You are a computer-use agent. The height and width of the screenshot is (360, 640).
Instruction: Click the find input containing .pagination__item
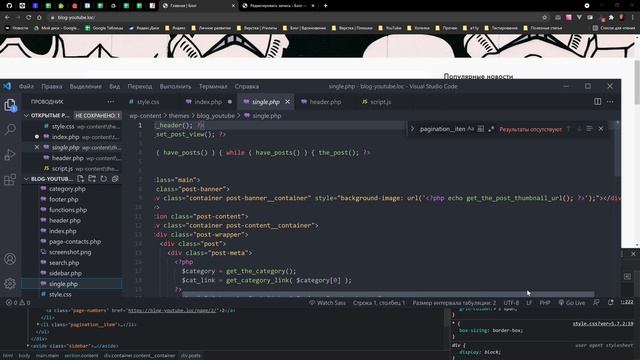click(442, 129)
